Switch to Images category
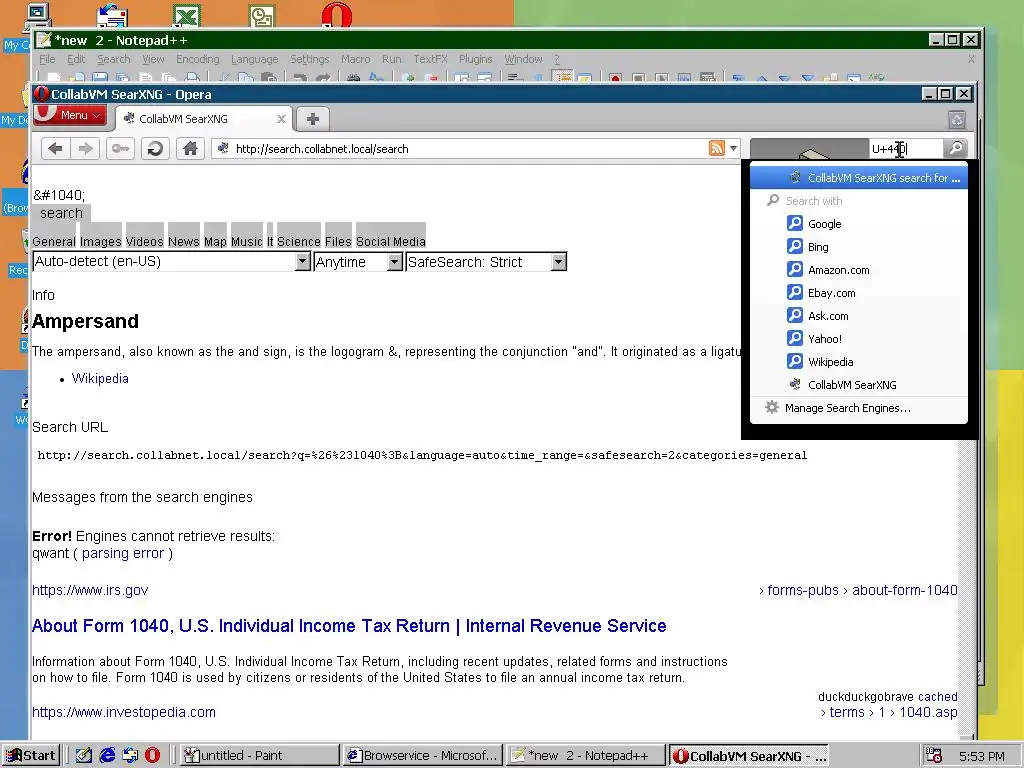 (100, 242)
